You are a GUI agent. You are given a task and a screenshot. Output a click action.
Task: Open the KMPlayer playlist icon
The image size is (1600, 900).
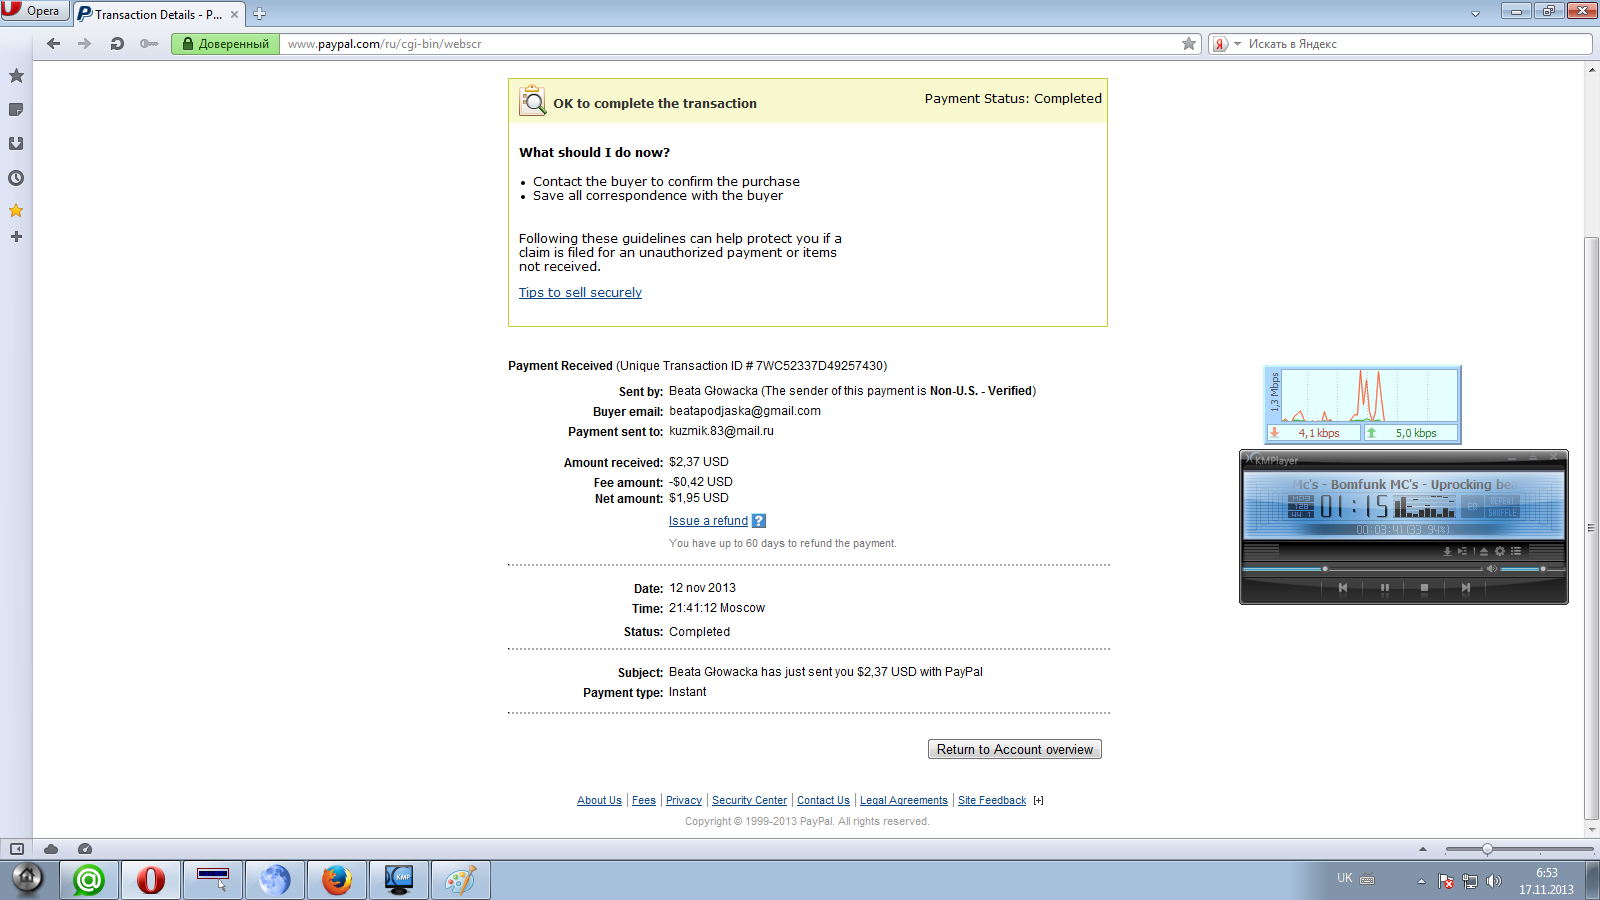click(x=1516, y=551)
